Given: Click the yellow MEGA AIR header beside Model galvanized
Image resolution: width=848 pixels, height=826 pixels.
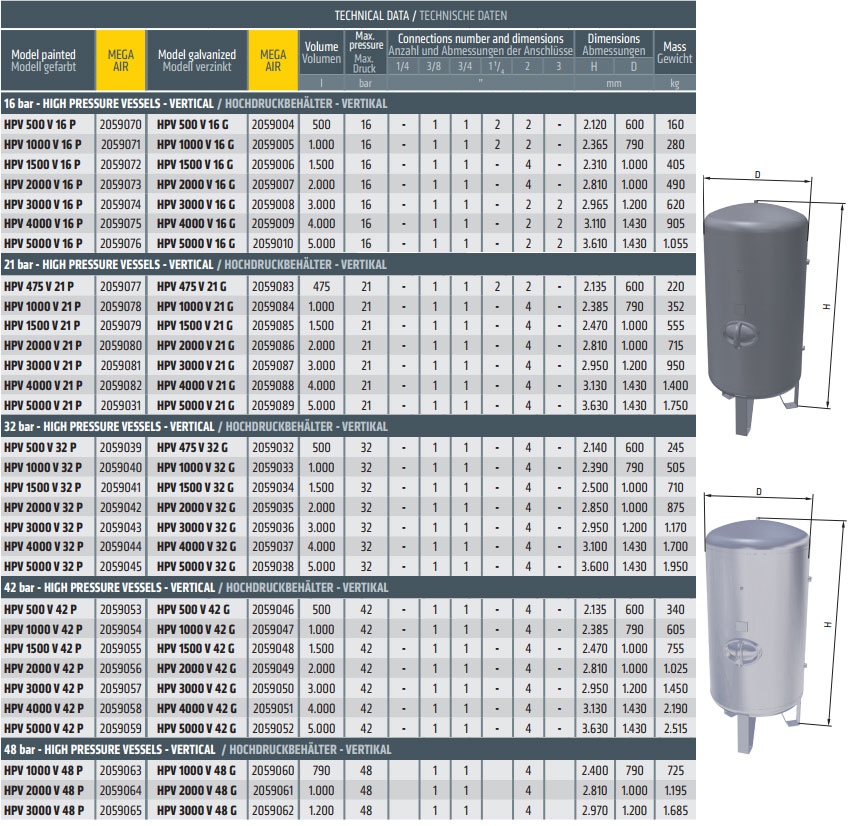Looking at the screenshot, I should [273, 60].
